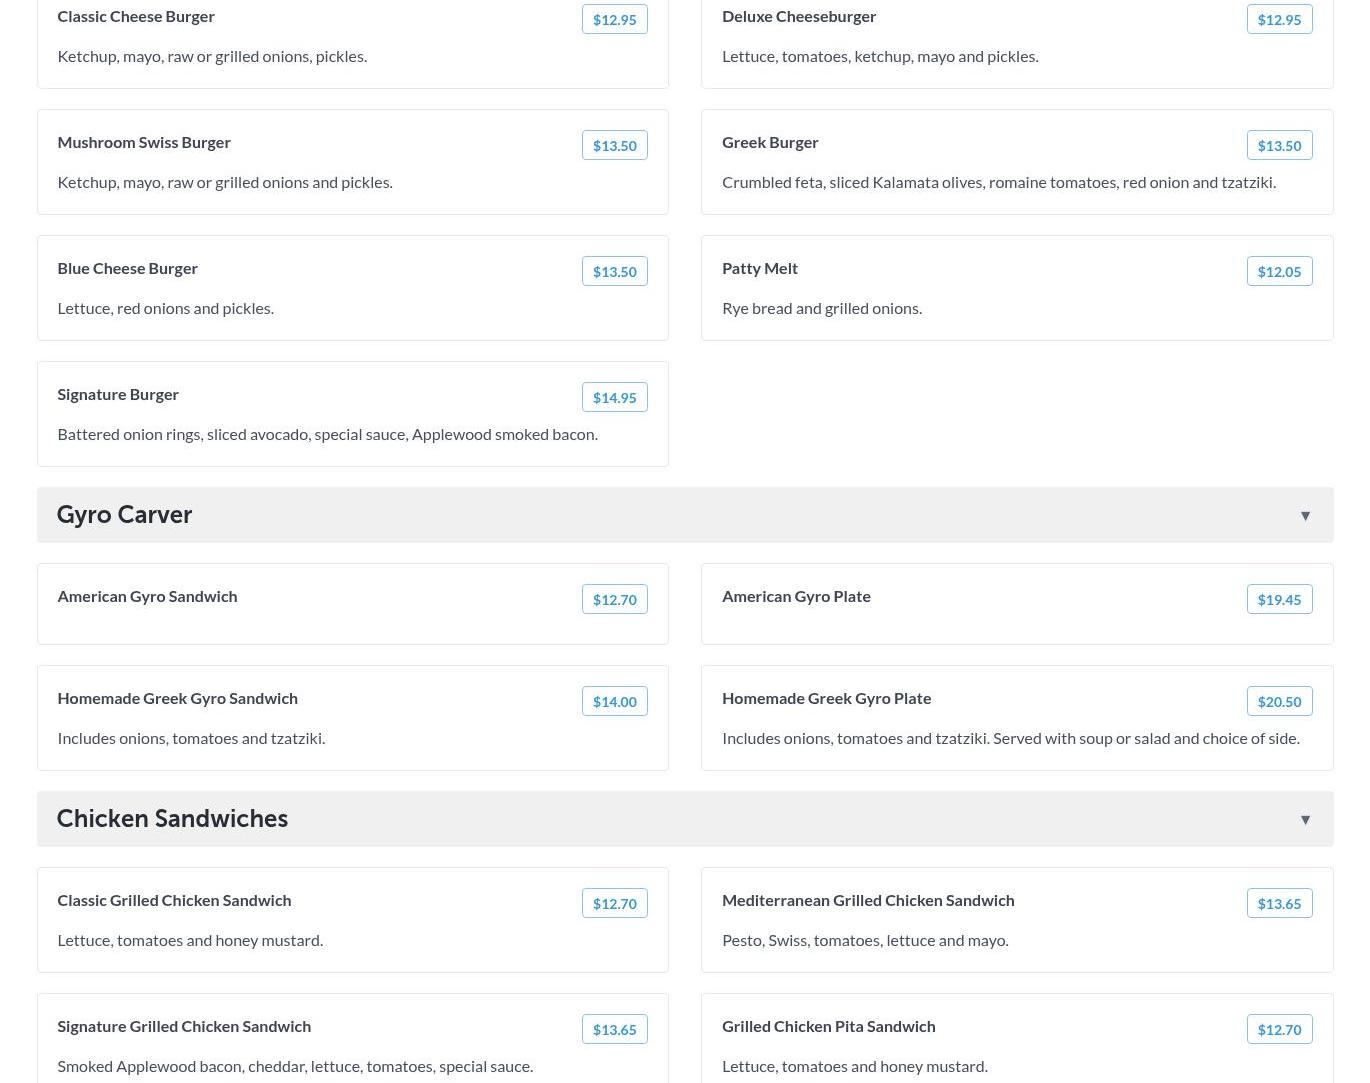Open the Signature Burger item title
This screenshot has width=1370, height=1083.
point(118,394)
